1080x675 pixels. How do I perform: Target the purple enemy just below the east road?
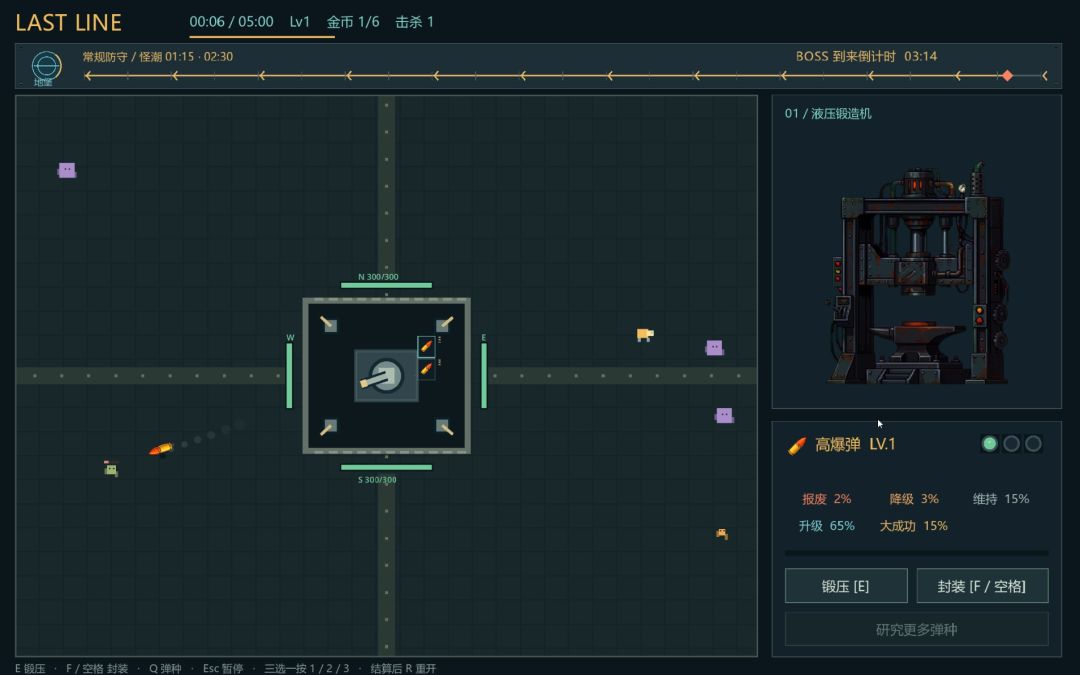724,415
